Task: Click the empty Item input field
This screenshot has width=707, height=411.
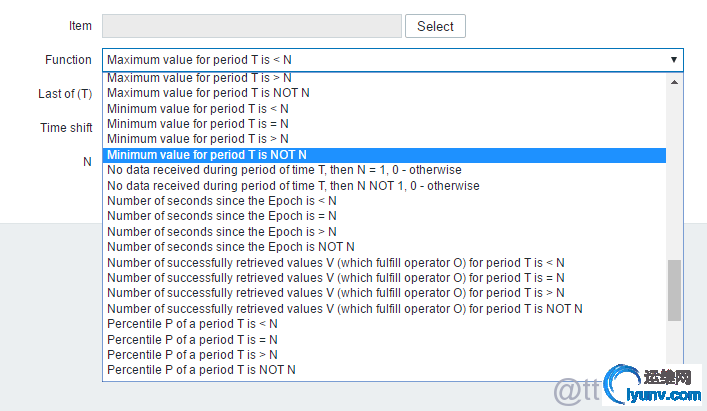Action: point(251,27)
